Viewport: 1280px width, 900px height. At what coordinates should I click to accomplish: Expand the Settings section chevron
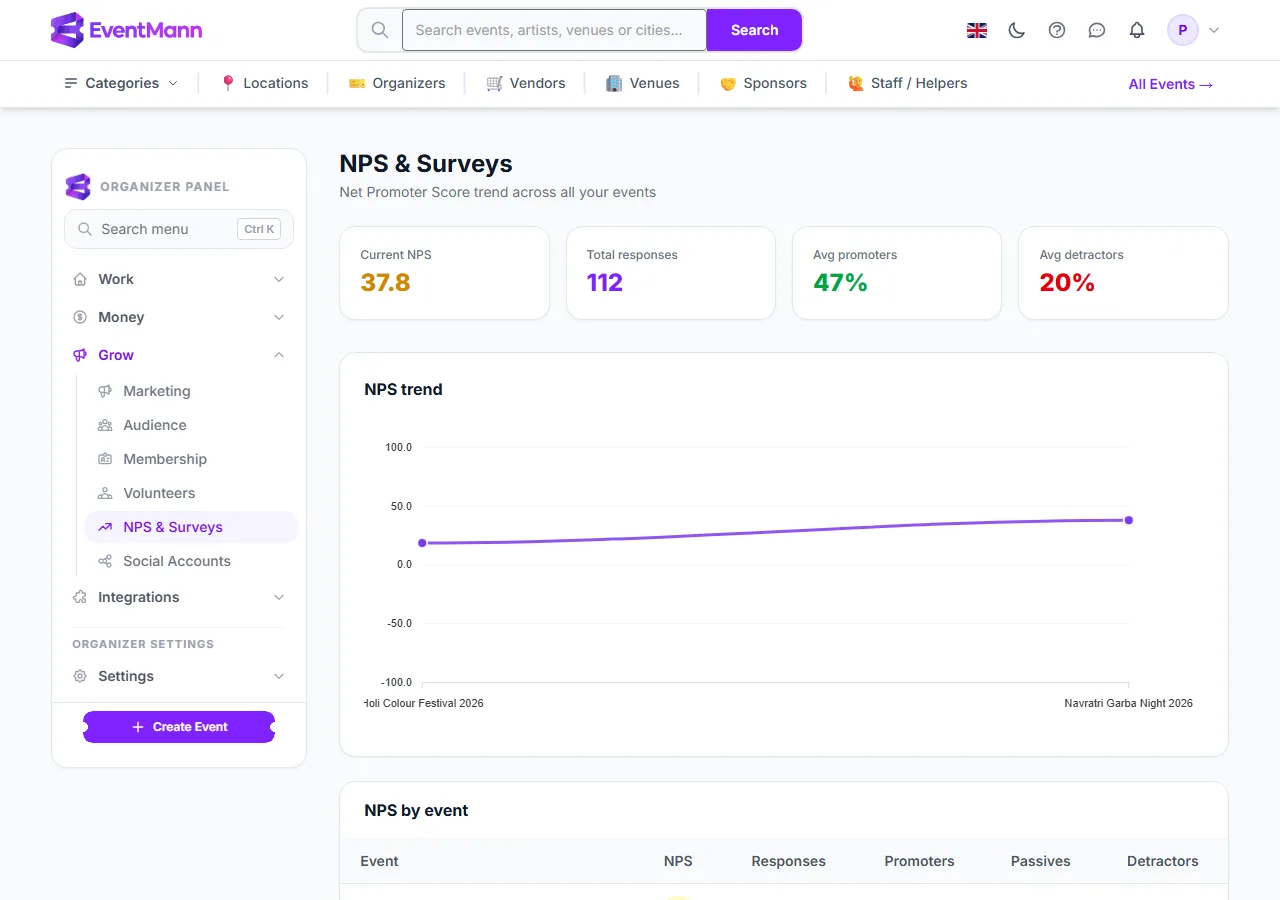click(x=279, y=676)
